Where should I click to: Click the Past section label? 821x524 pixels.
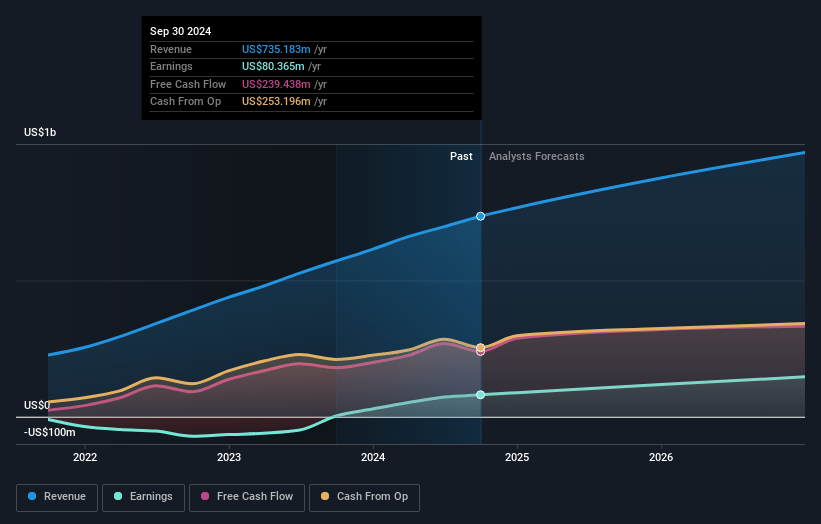(461, 157)
